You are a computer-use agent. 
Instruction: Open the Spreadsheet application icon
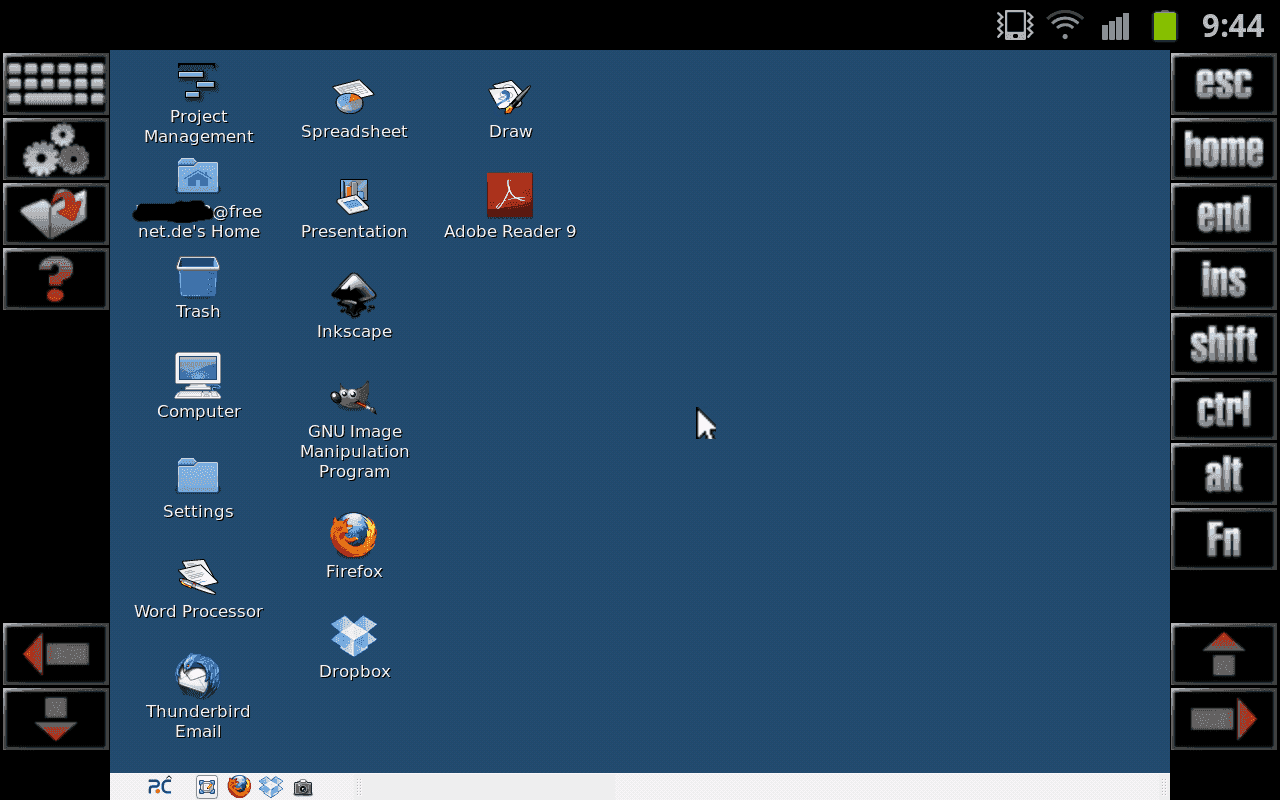click(x=353, y=97)
